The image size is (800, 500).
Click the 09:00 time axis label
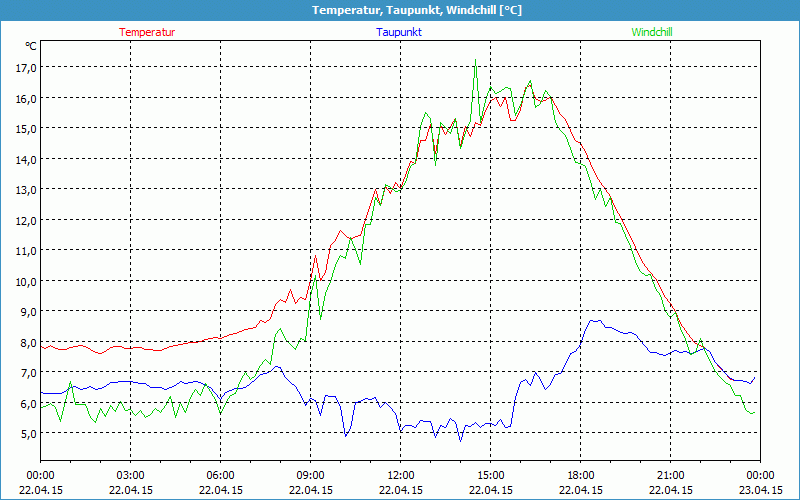310,475
